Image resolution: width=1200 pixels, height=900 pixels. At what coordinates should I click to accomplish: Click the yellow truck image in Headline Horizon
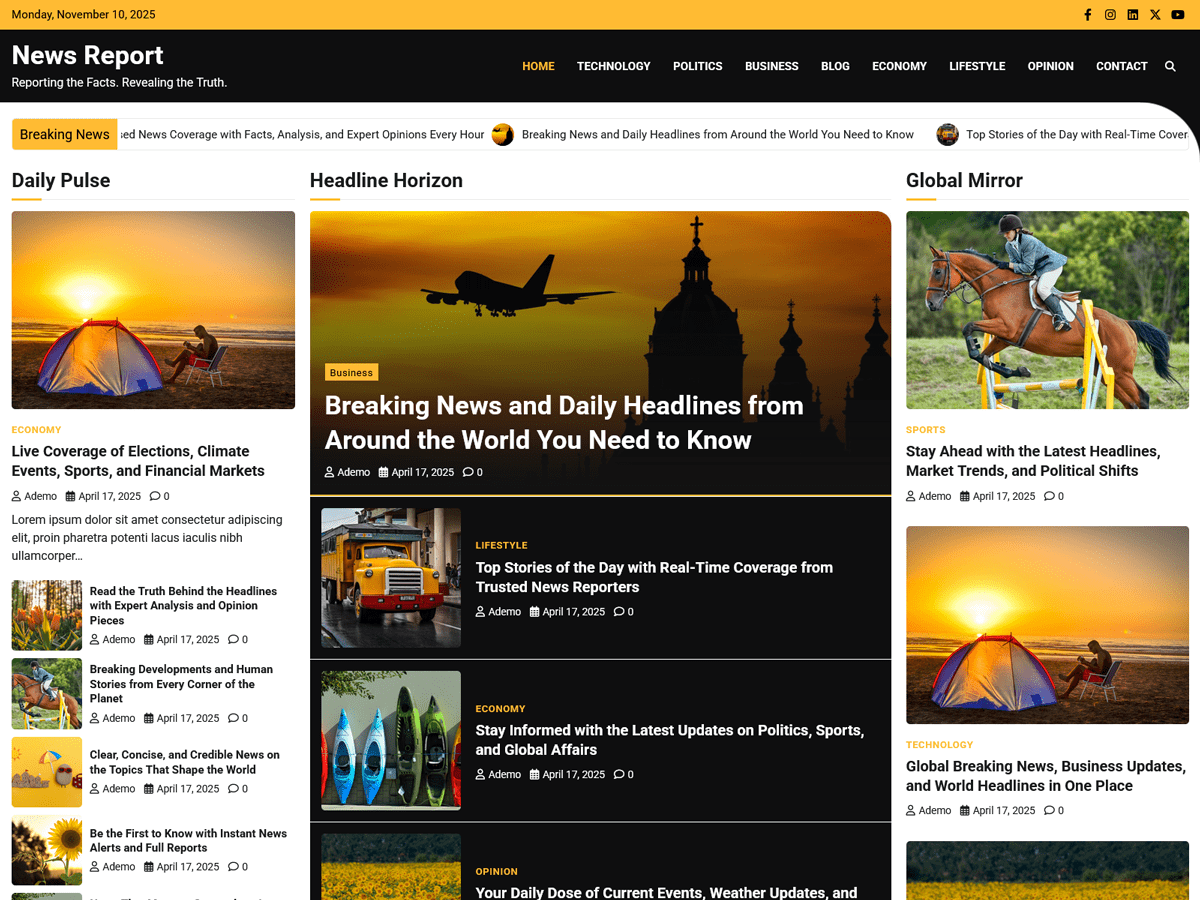[x=390, y=578]
